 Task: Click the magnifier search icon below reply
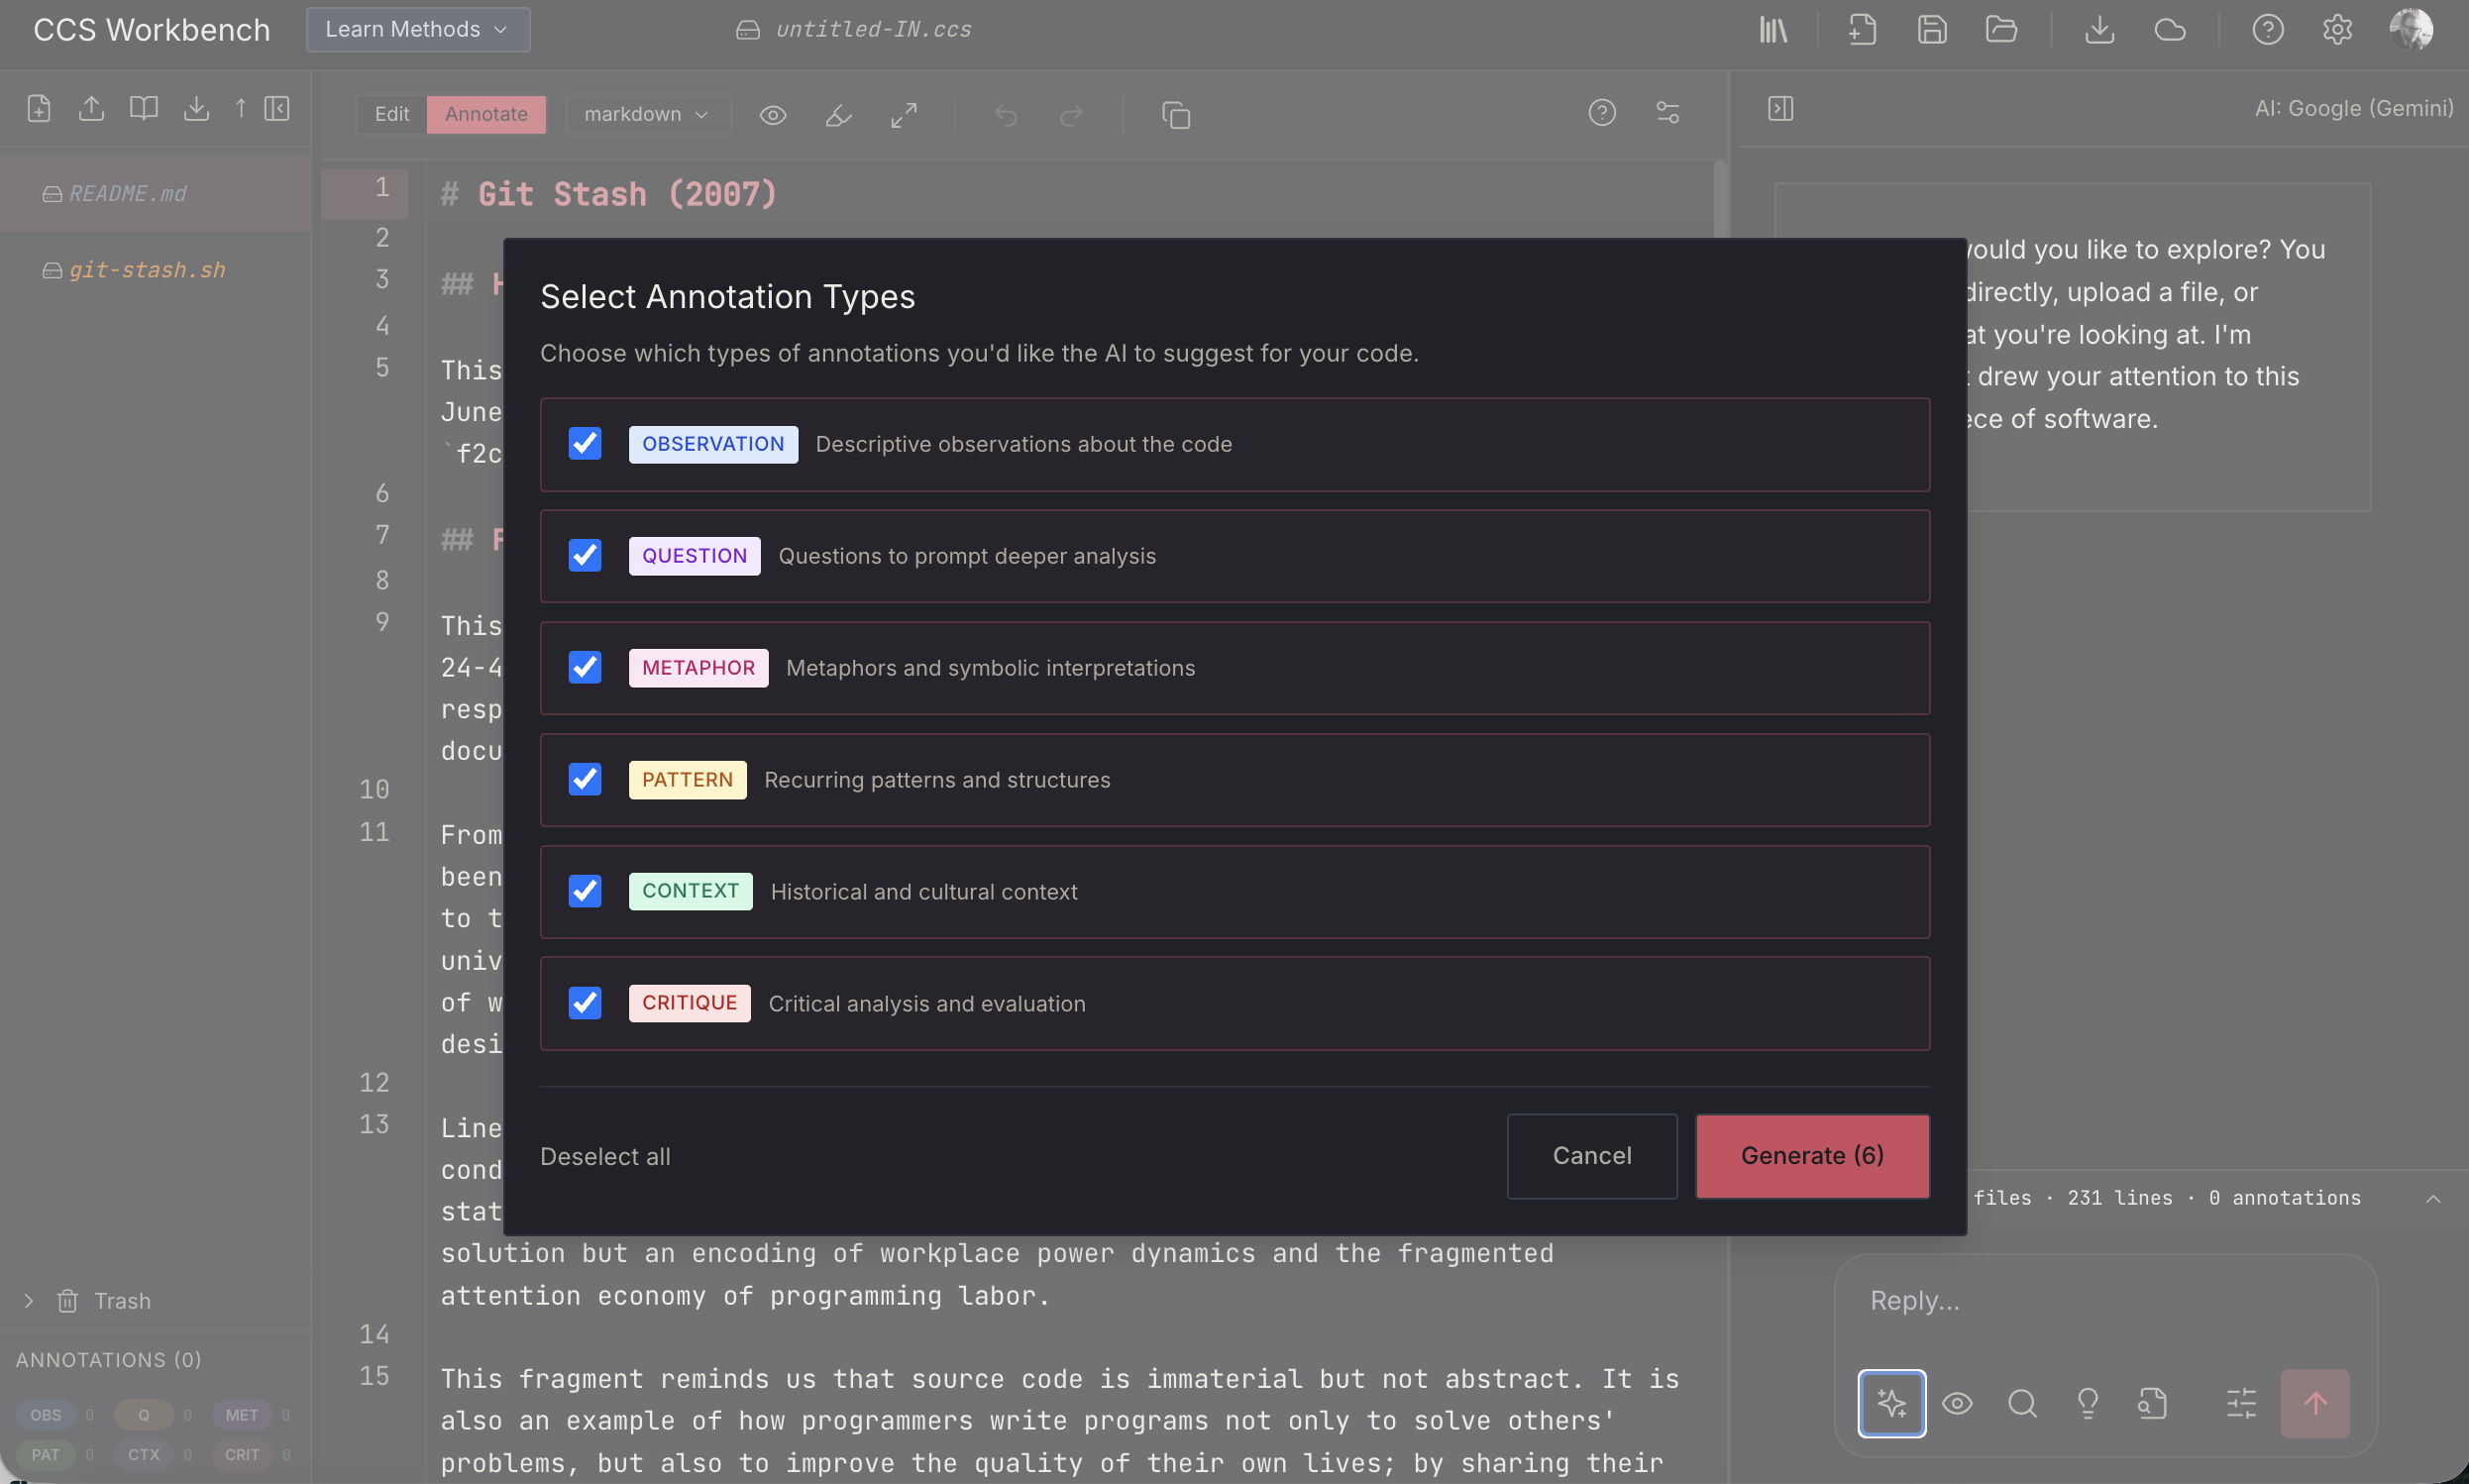click(x=2022, y=1403)
